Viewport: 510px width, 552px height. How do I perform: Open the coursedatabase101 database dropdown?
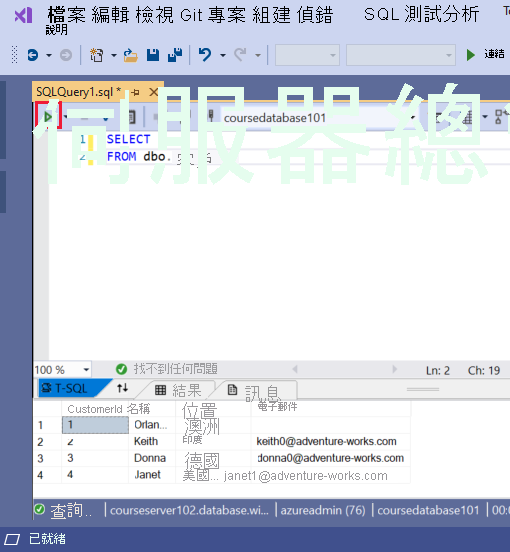click(x=319, y=118)
